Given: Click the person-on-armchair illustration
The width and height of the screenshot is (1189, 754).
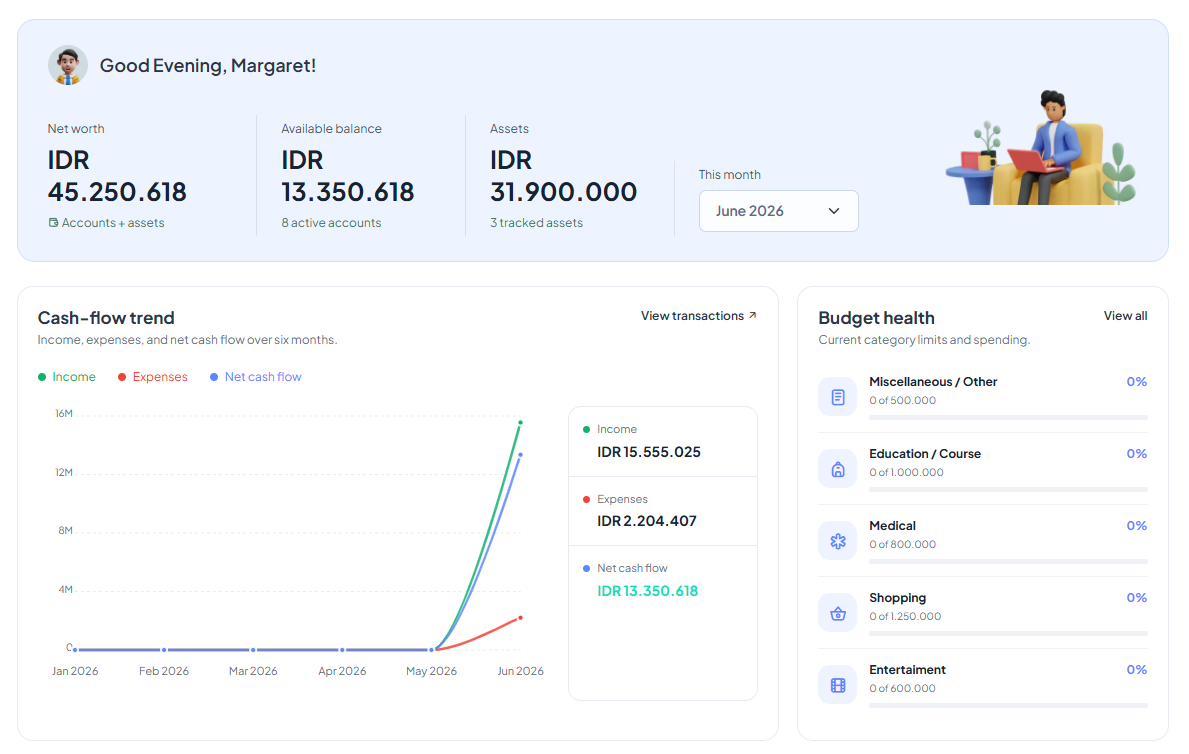Looking at the screenshot, I should (1041, 149).
